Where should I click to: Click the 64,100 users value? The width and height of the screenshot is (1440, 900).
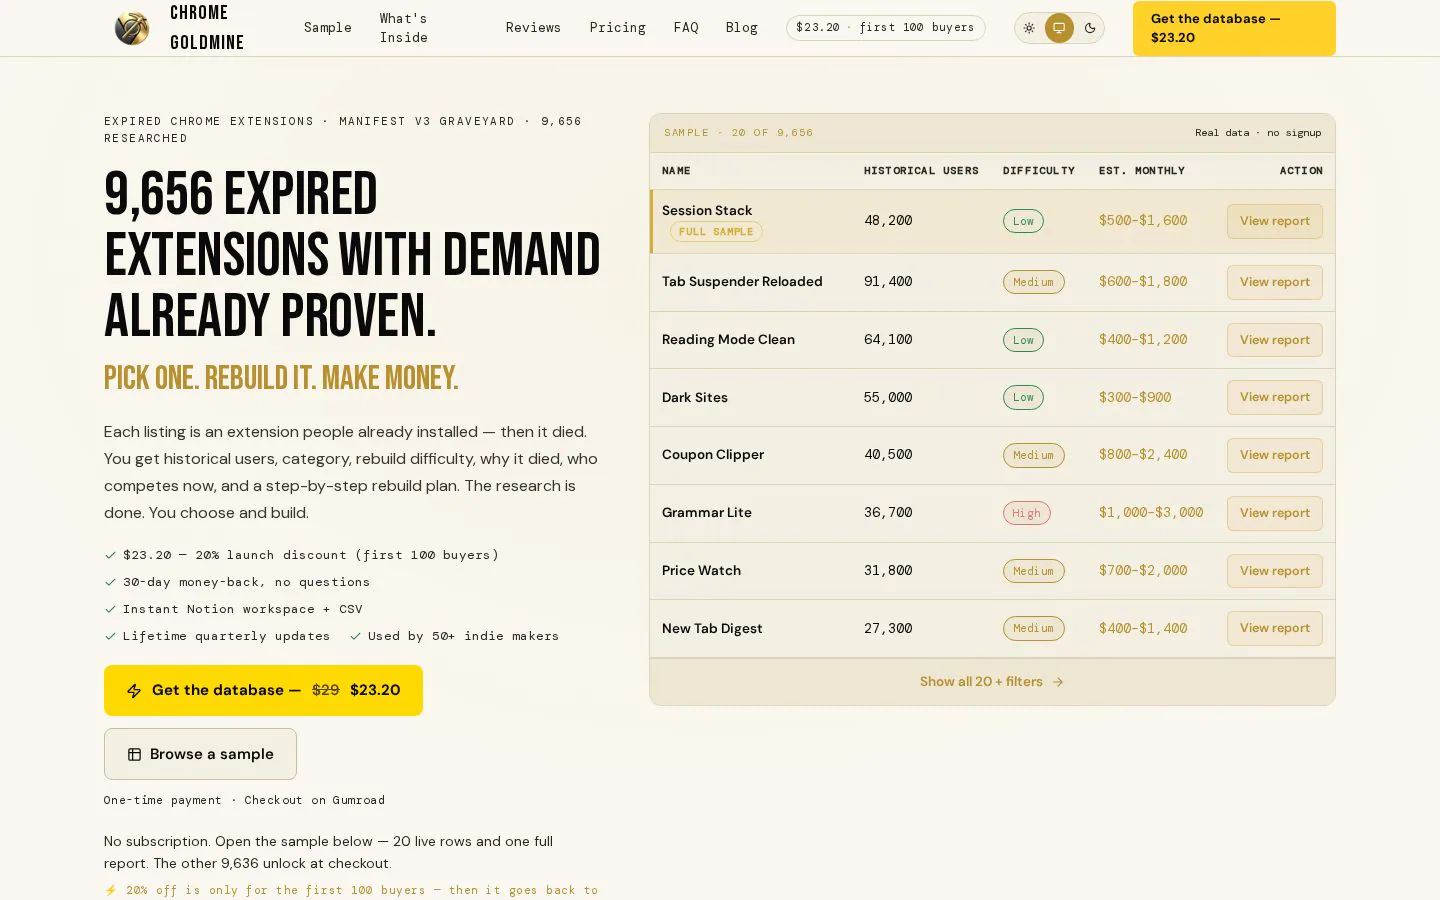click(888, 340)
